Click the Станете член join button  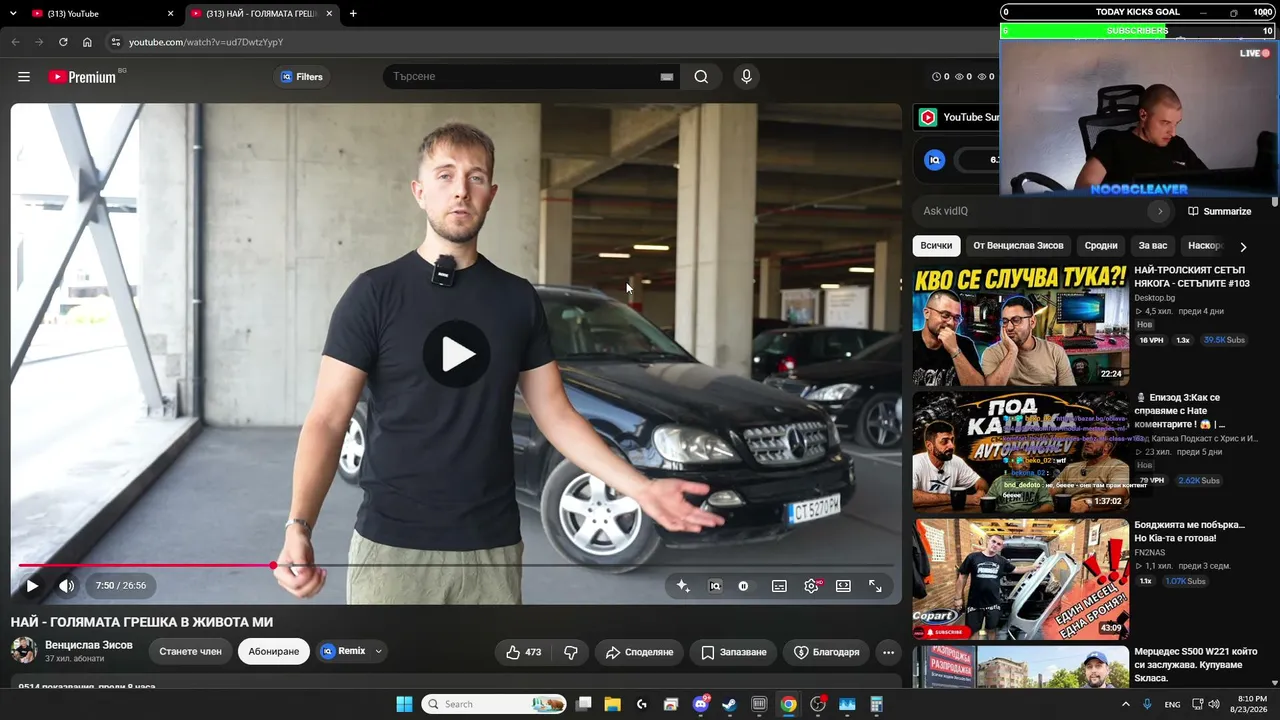tap(190, 652)
